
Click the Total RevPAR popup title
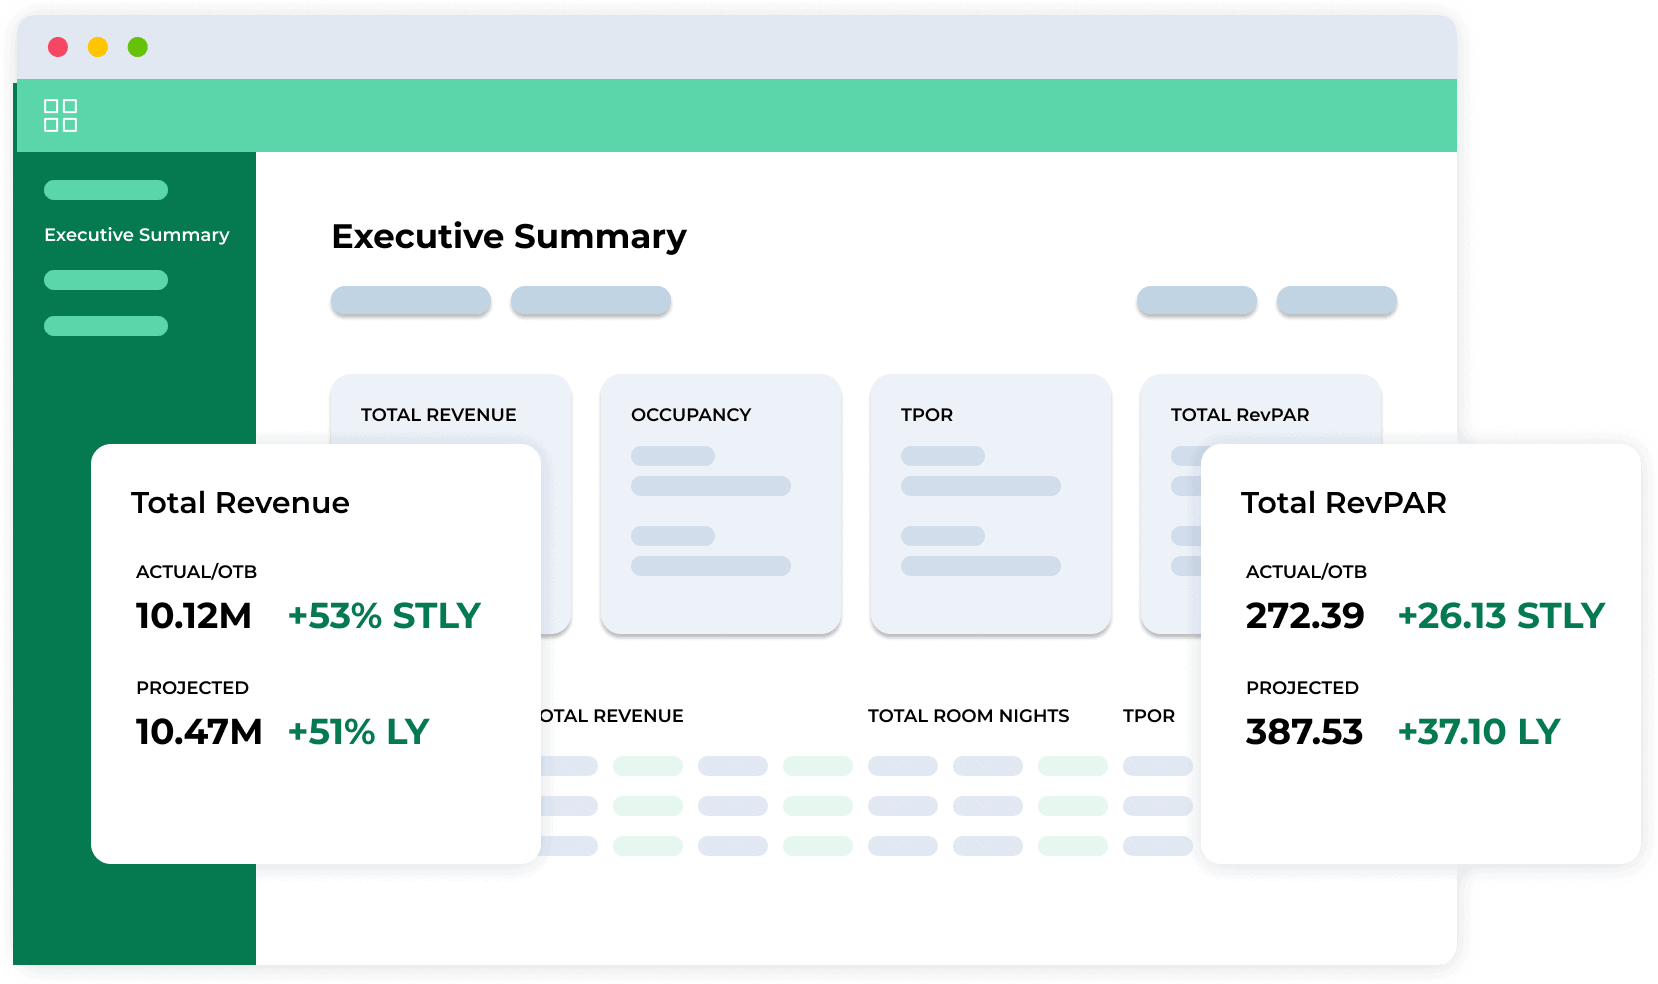pyautogui.click(x=1344, y=503)
